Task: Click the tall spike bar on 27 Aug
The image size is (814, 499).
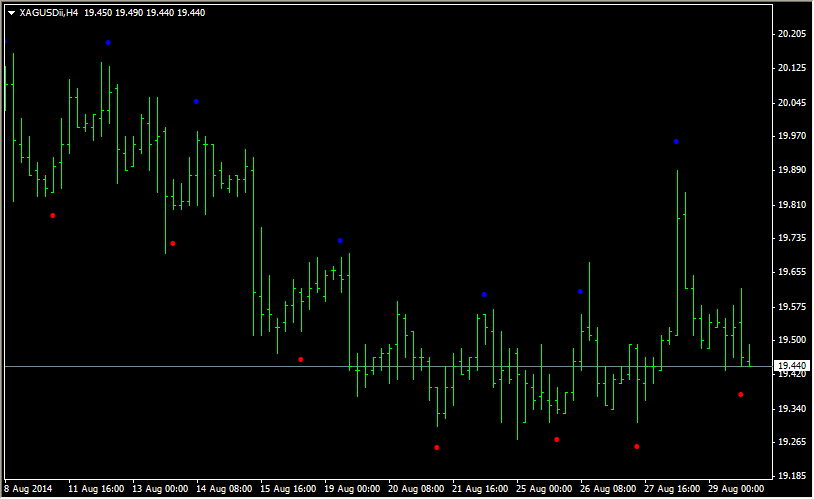Action: pyautogui.click(x=677, y=253)
